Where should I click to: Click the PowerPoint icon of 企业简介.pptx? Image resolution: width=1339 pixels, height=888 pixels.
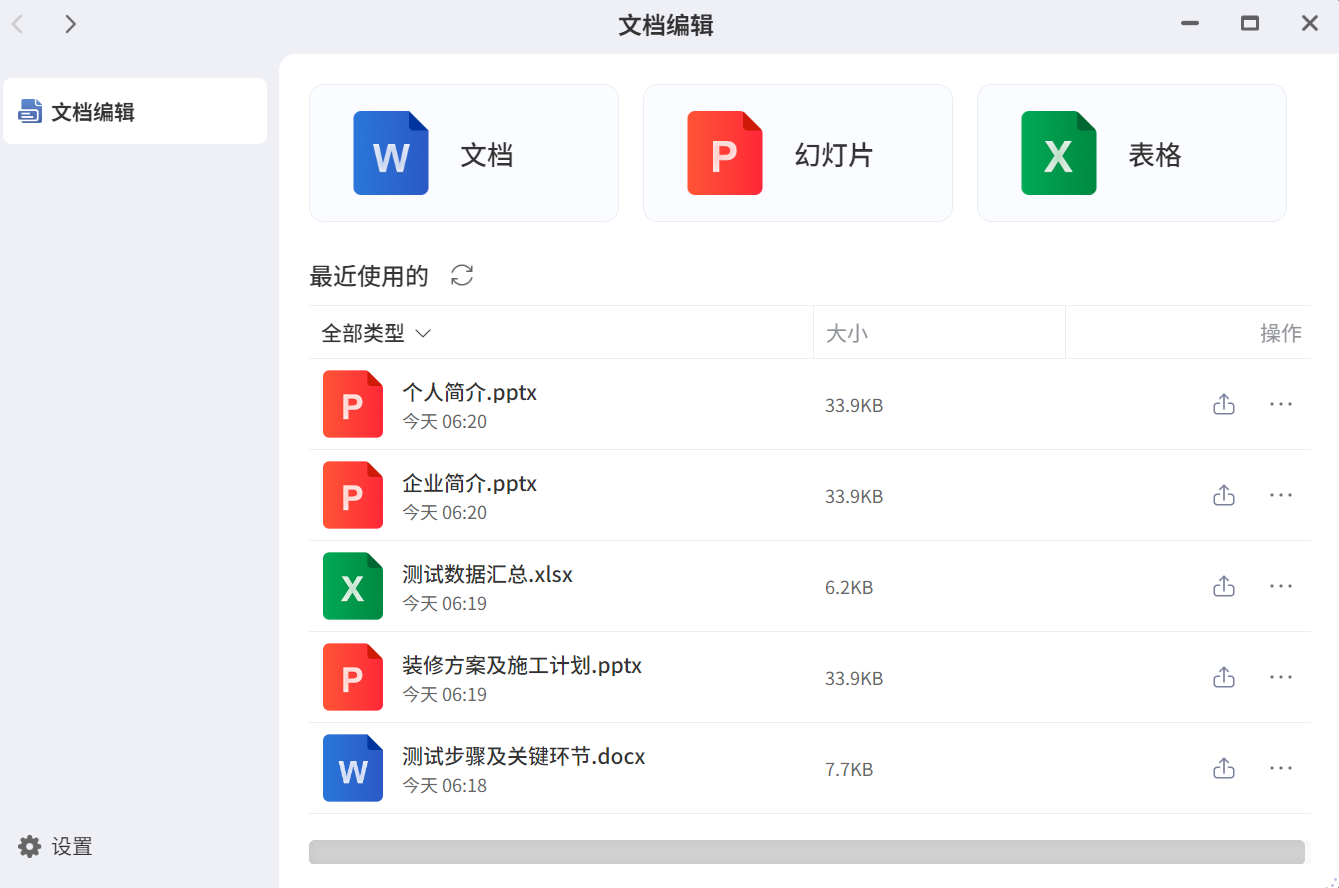353,495
